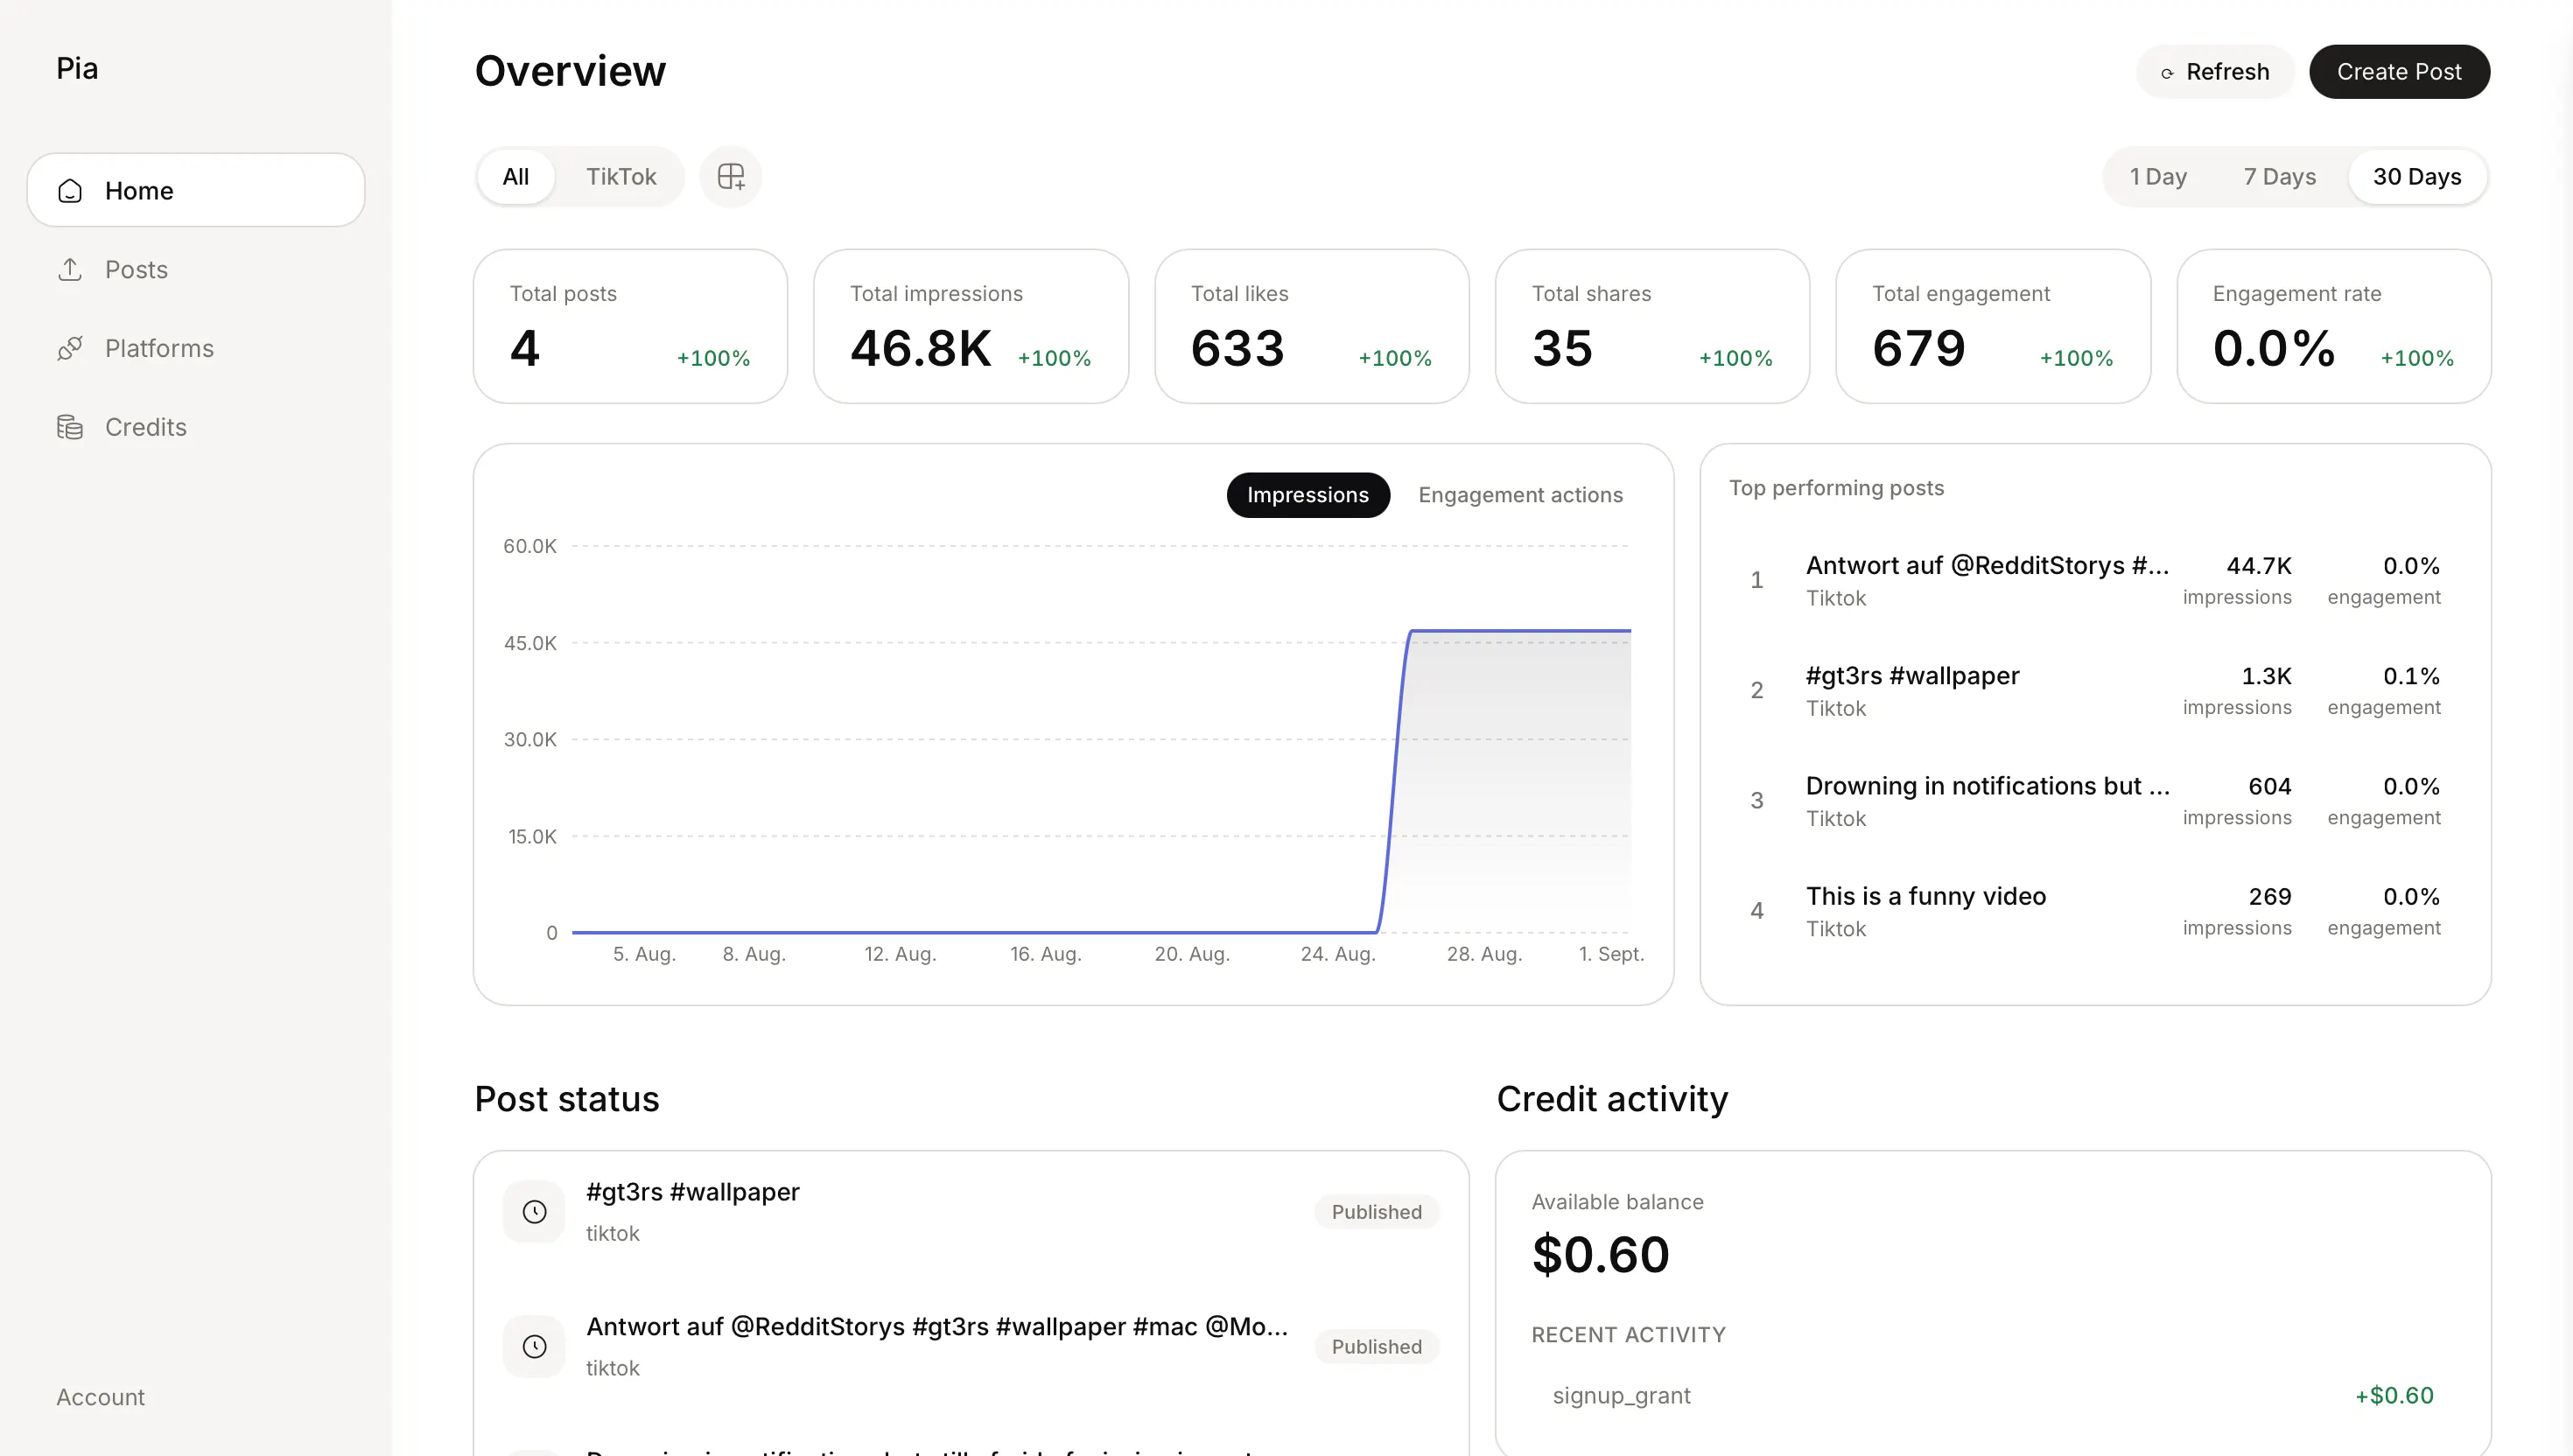Click the Pia logo text
2573x1456 pixels.
pos(77,68)
